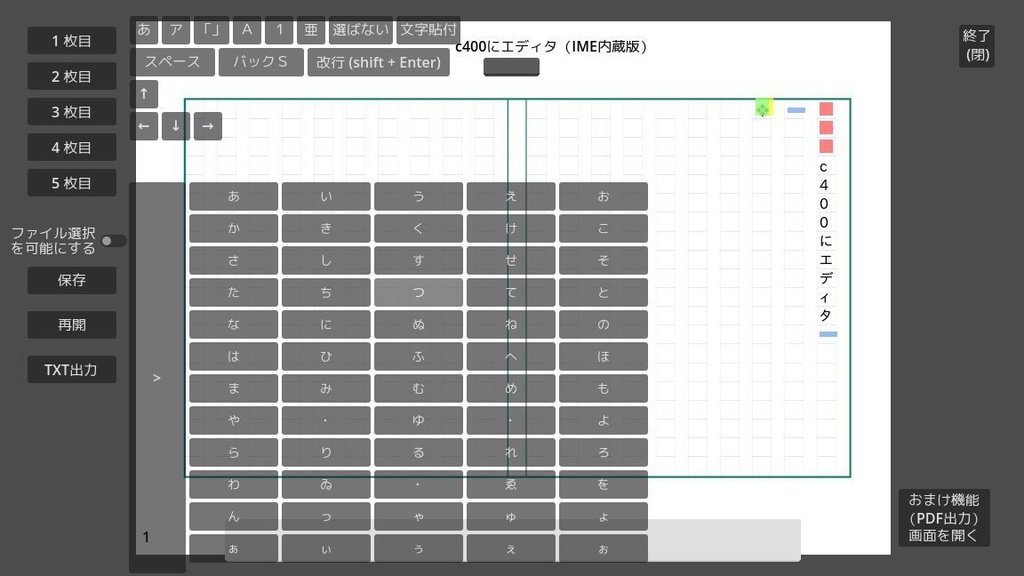
Task: Enable the 選ばない option
Action: [x=361, y=30]
